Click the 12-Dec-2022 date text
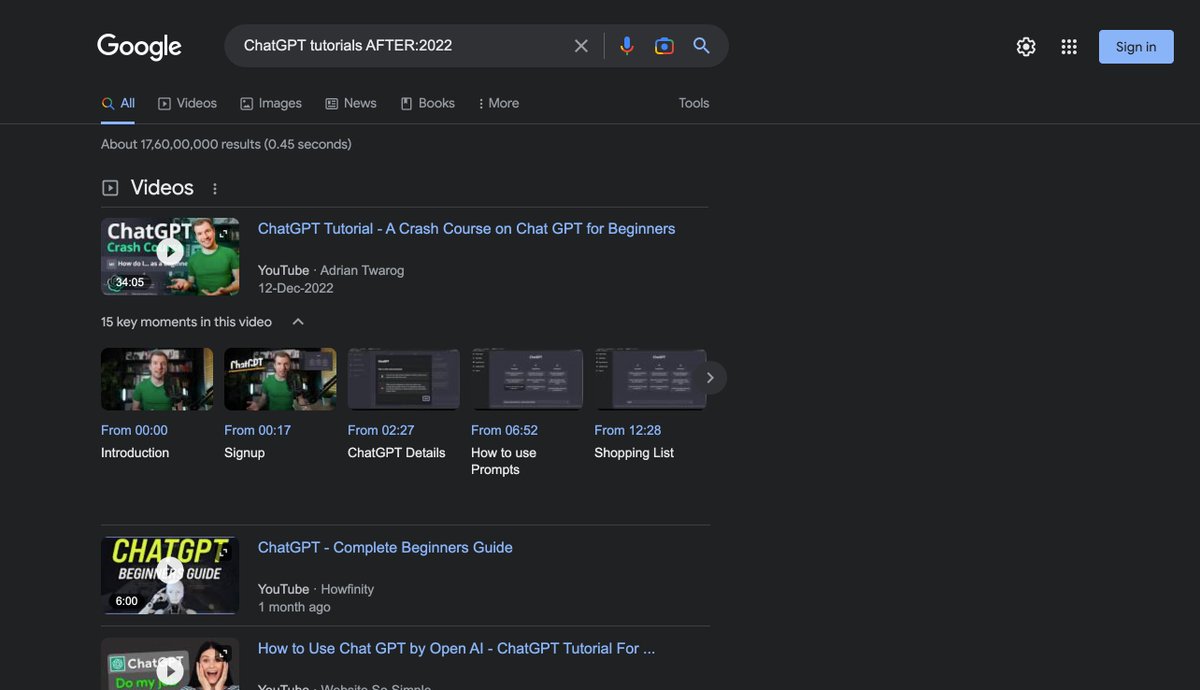The height and width of the screenshot is (690, 1200). 296,288
